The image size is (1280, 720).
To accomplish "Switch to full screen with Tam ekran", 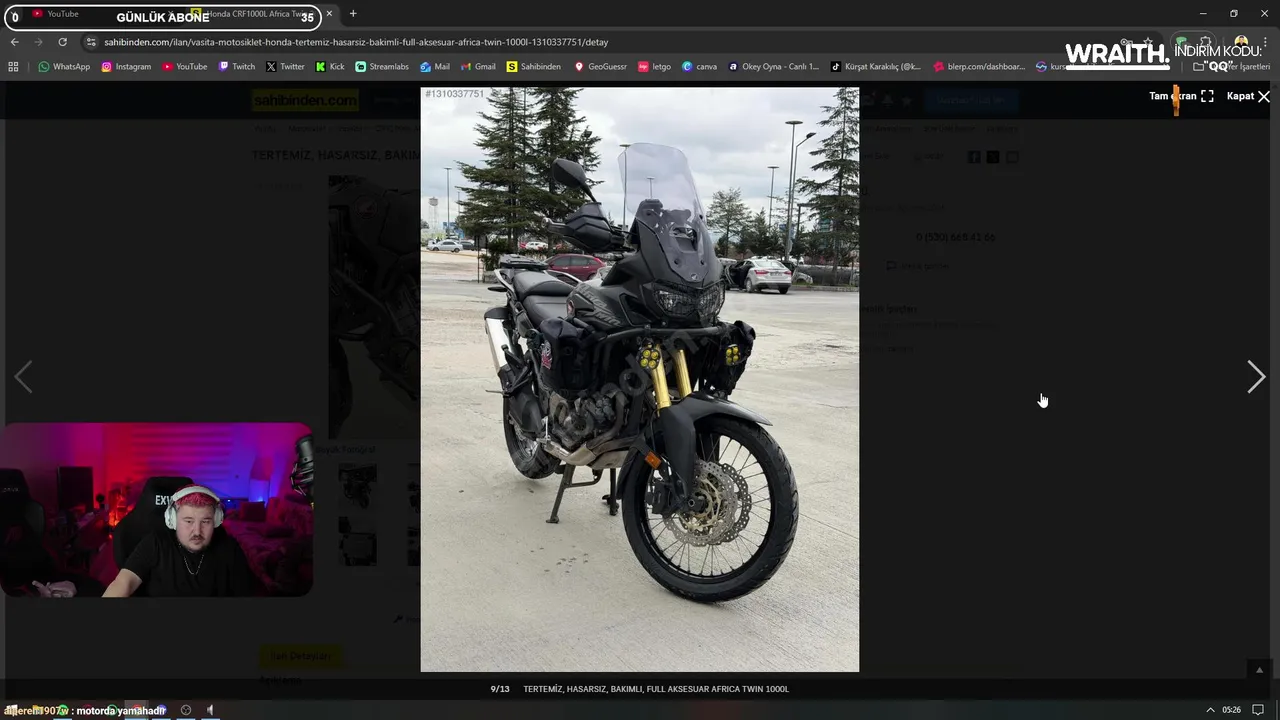I will pyautogui.click(x=1181, y=96).
